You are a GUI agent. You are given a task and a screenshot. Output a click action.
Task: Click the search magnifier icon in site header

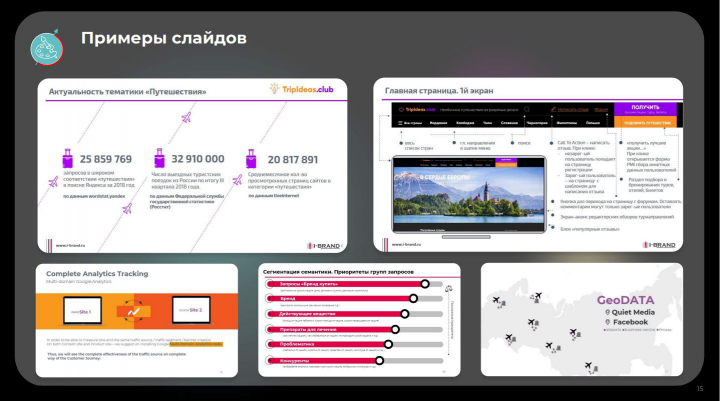tap(527, 109)
